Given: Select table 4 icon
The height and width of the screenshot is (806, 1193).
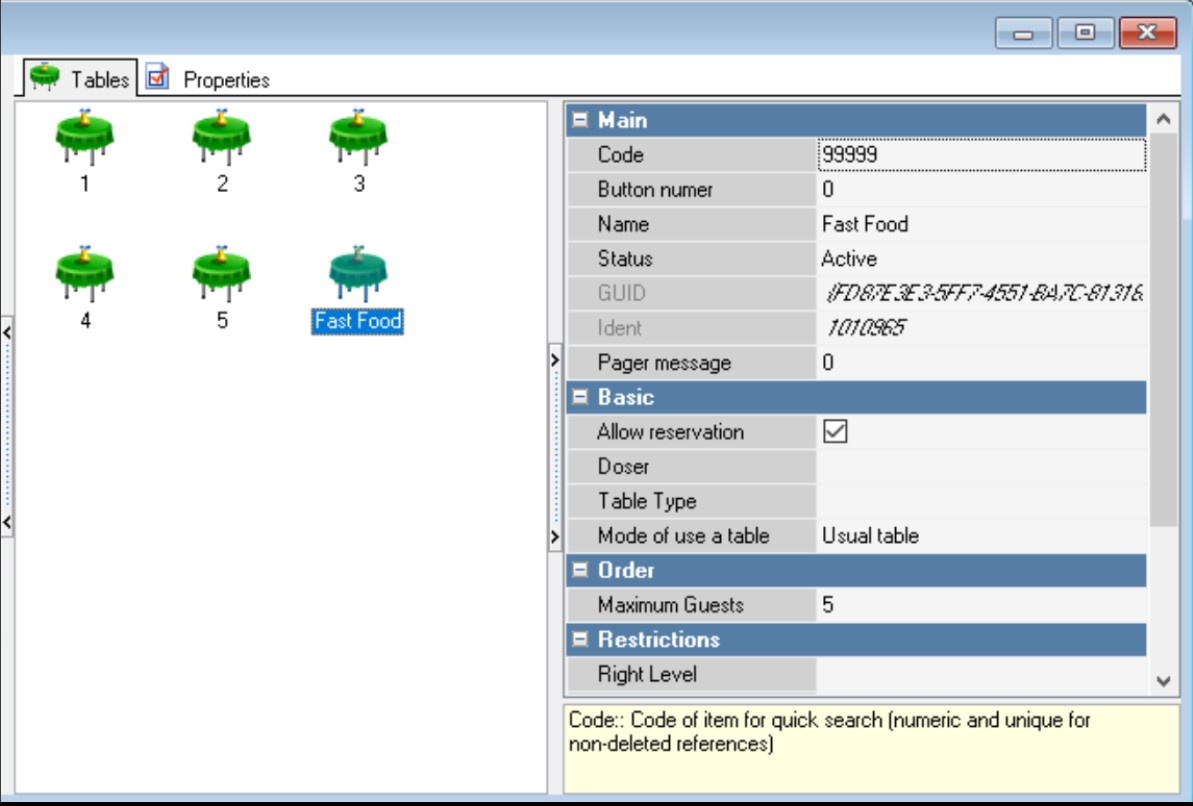Looking at the screenshot, I should tap(84, 275).
